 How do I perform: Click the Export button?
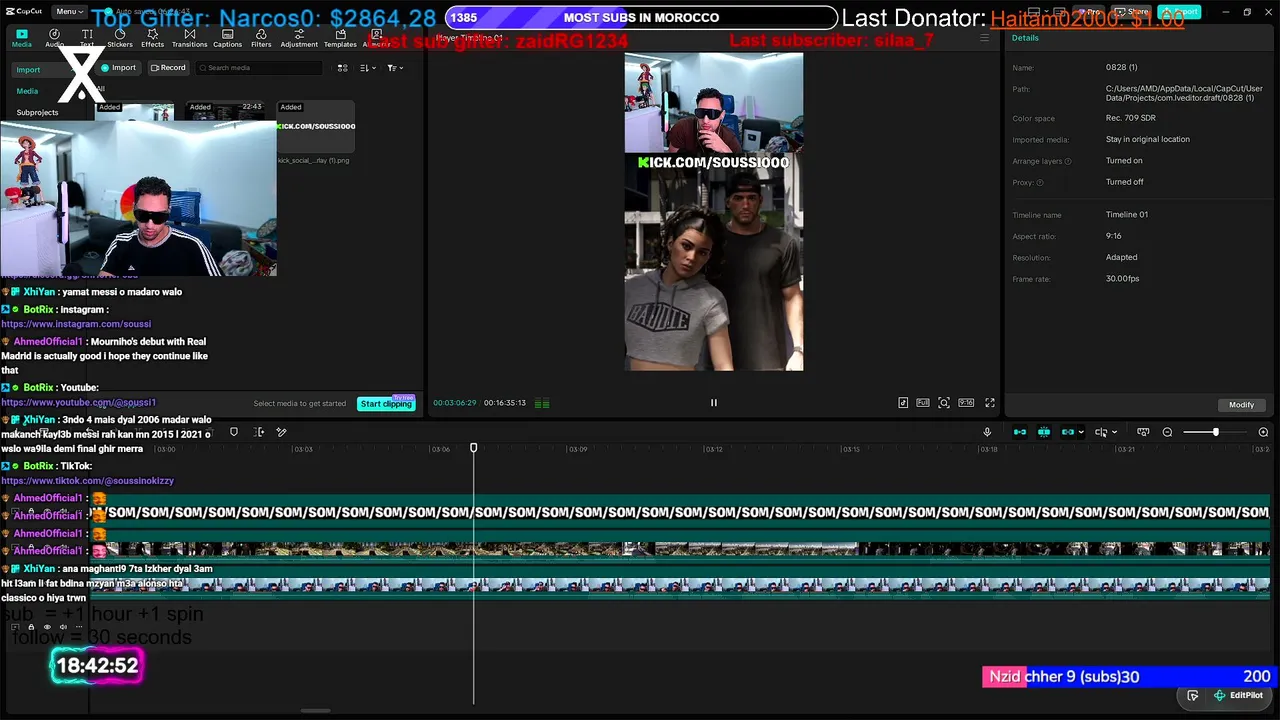pos(1180,12)
